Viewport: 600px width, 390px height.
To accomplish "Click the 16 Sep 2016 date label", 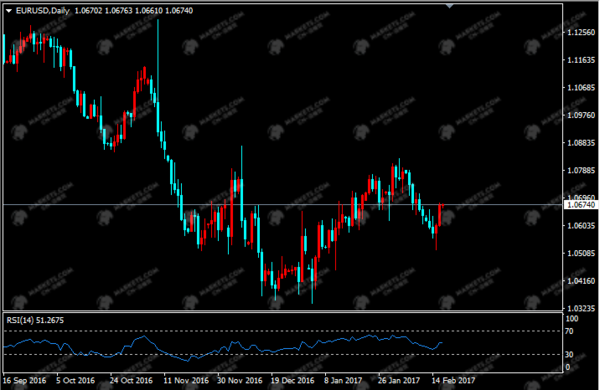I will tap(24, 380).
